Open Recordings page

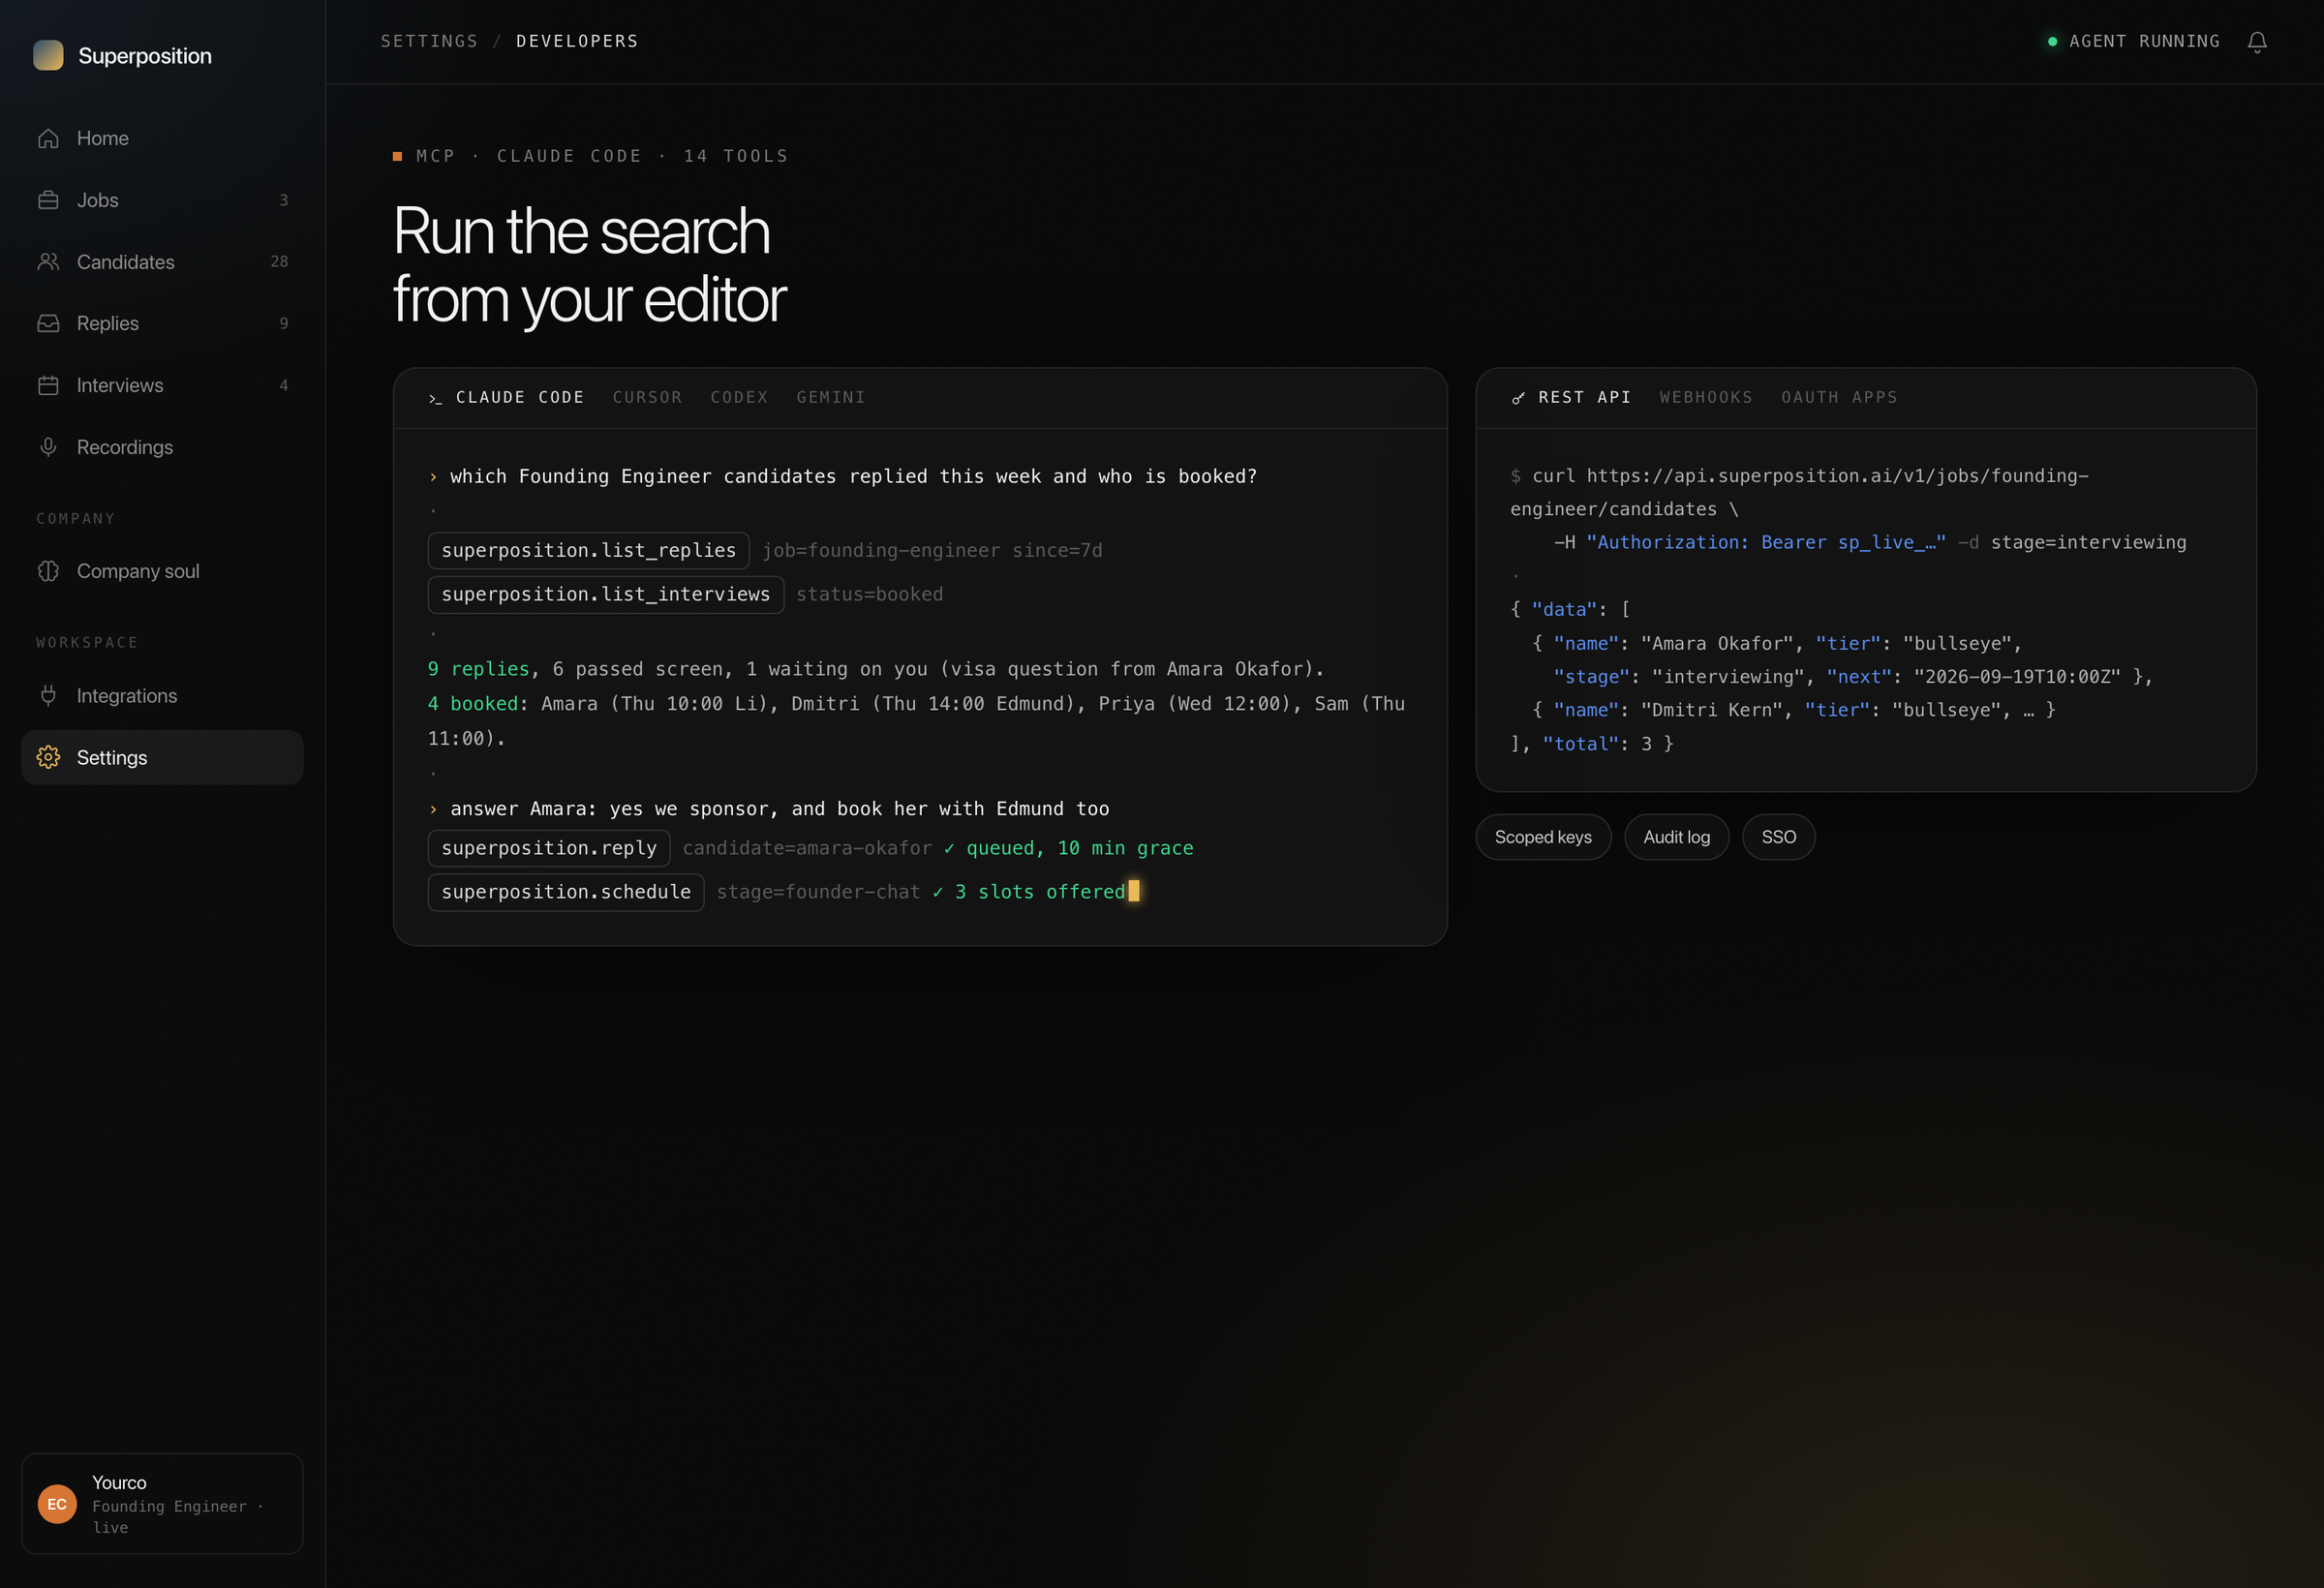[x=162, y=447]
